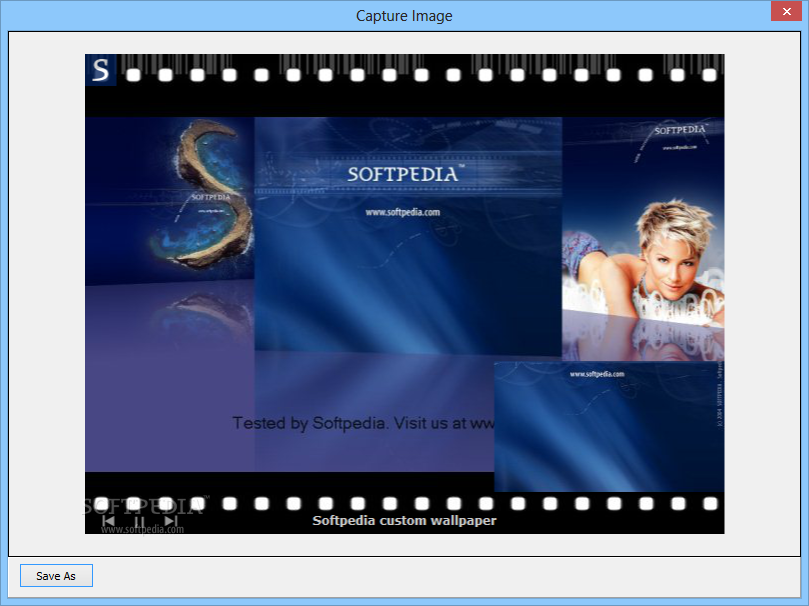Click the 'Tested by Softpedia' text

pyautogui.click(x=364, y=423)
